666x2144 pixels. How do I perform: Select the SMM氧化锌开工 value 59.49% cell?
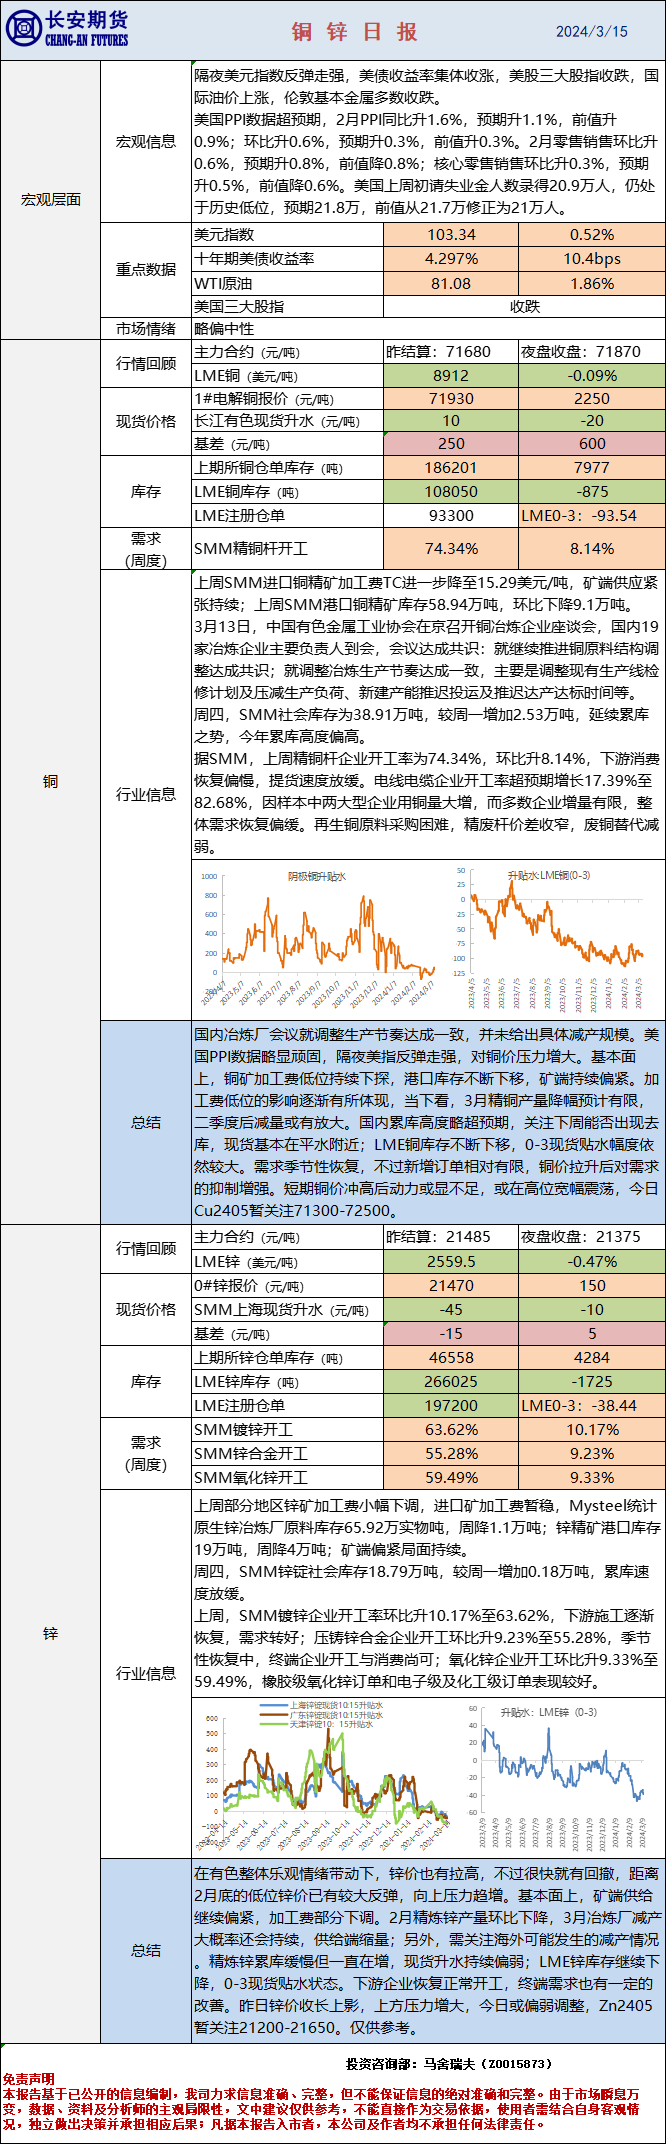[451, 1478]
